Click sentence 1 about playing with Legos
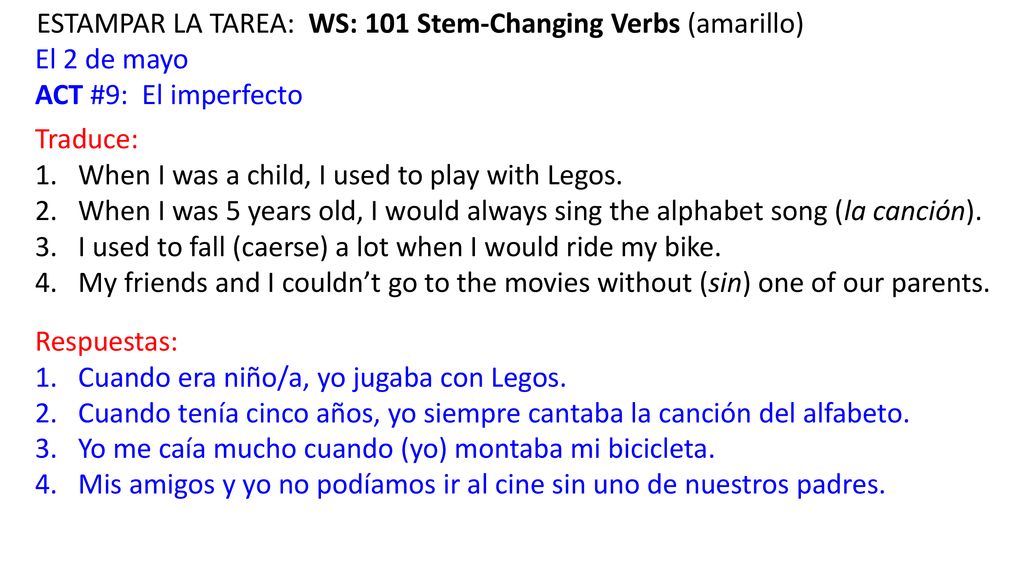 [x=350, y=176]
